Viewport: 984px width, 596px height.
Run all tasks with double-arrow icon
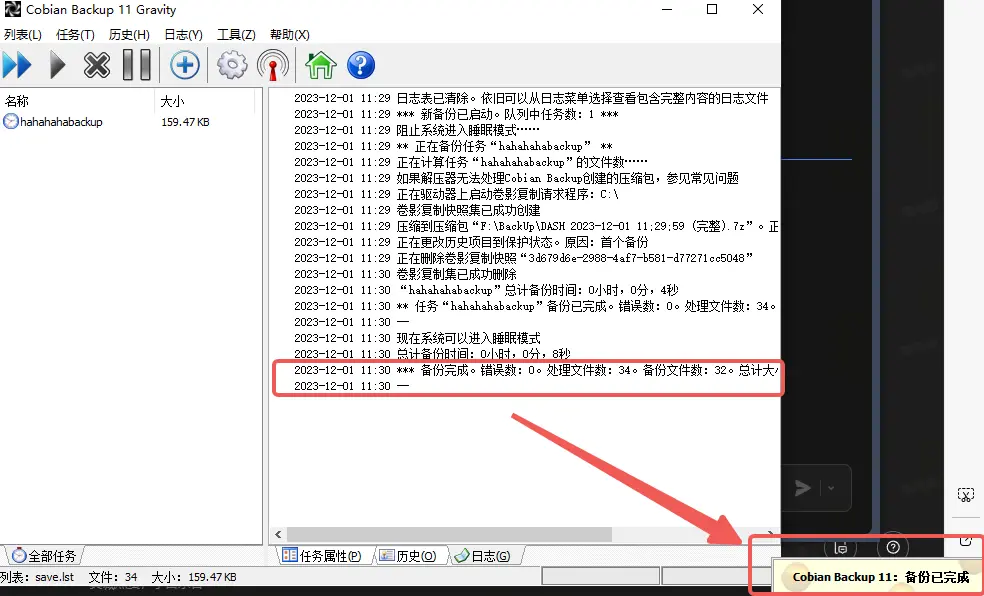(17, 65)
